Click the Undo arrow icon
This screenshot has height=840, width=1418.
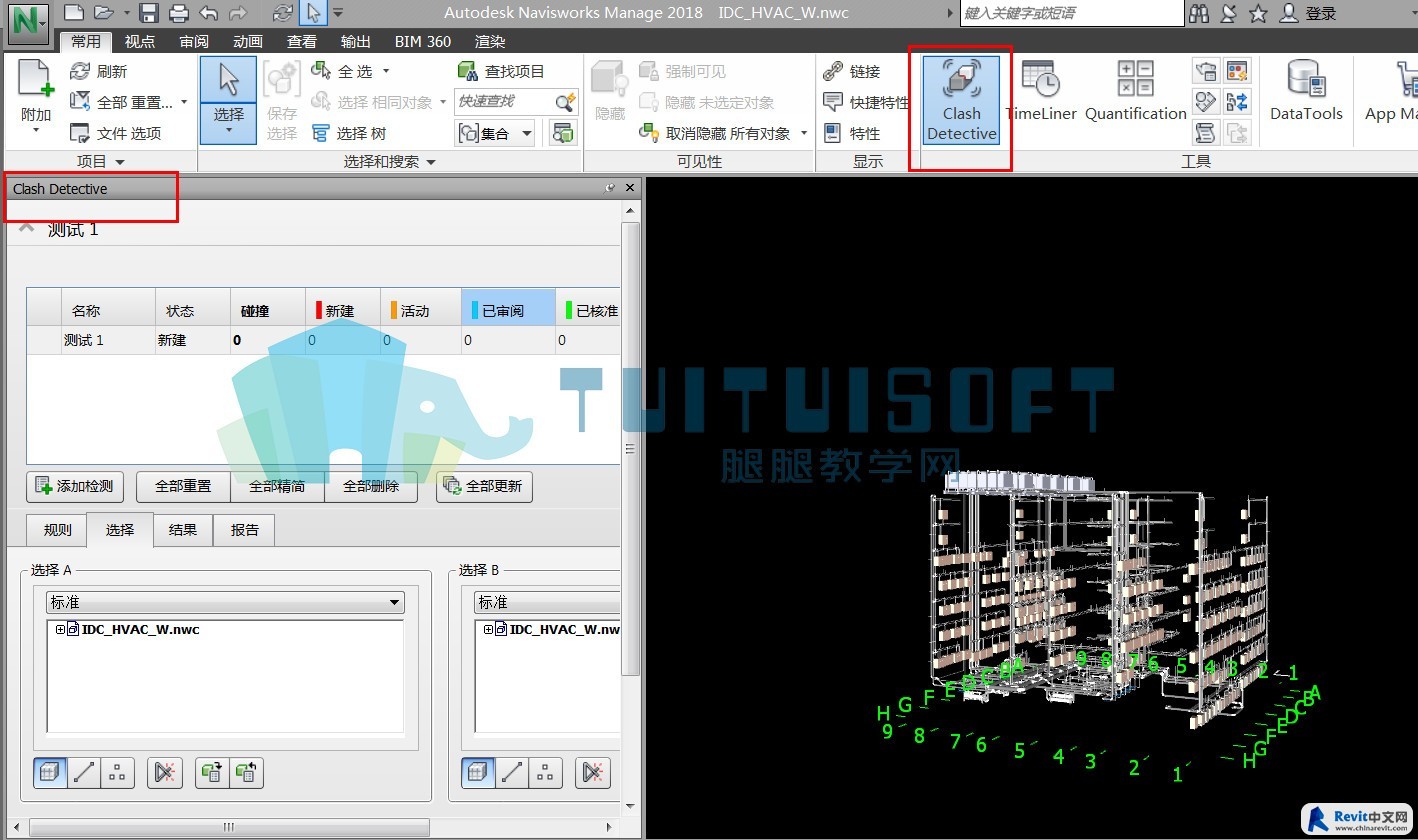[208, 13]
